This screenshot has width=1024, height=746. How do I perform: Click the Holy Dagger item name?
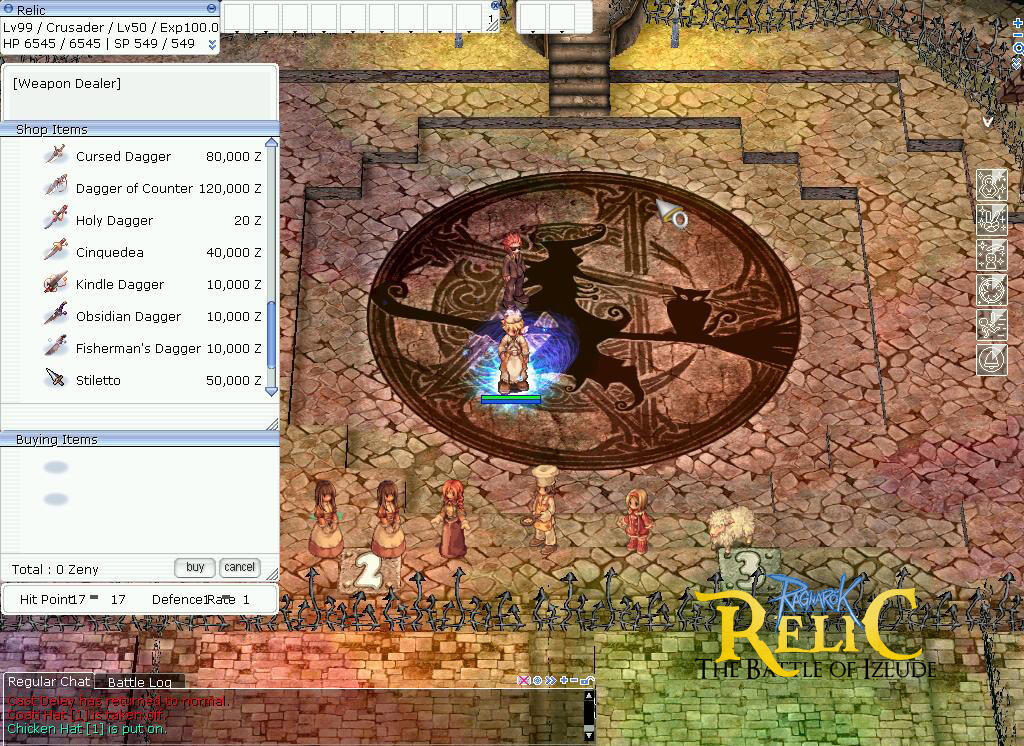click(x=114, y=220)
